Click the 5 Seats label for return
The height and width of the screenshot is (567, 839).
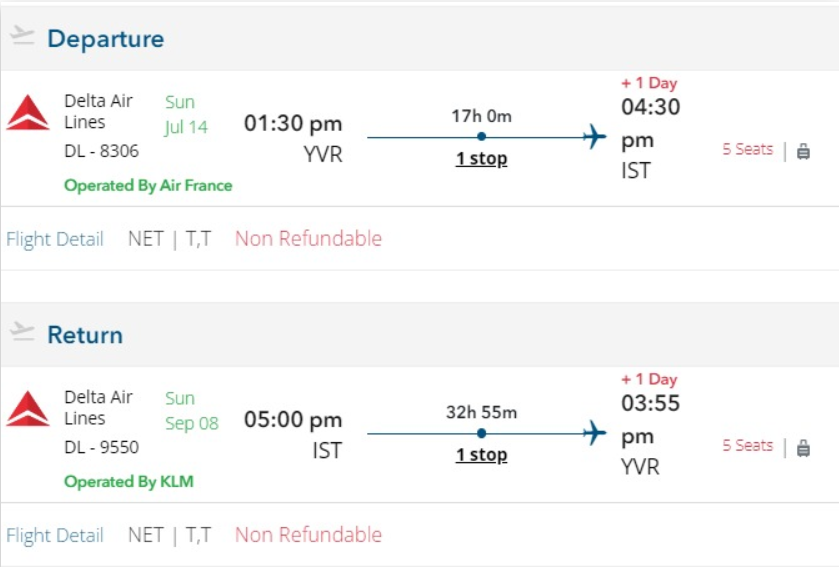click(747, 445)
